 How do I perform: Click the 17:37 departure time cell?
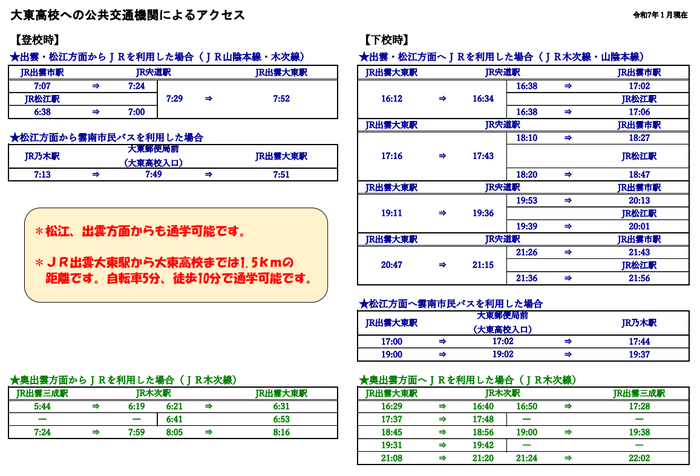[x=392, y=419]
